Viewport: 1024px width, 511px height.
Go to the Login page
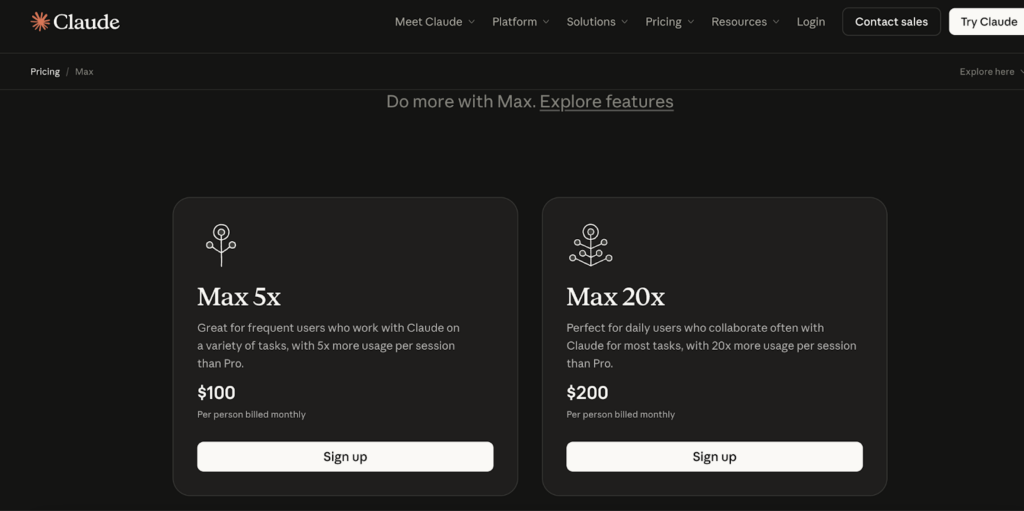point(811,22)
